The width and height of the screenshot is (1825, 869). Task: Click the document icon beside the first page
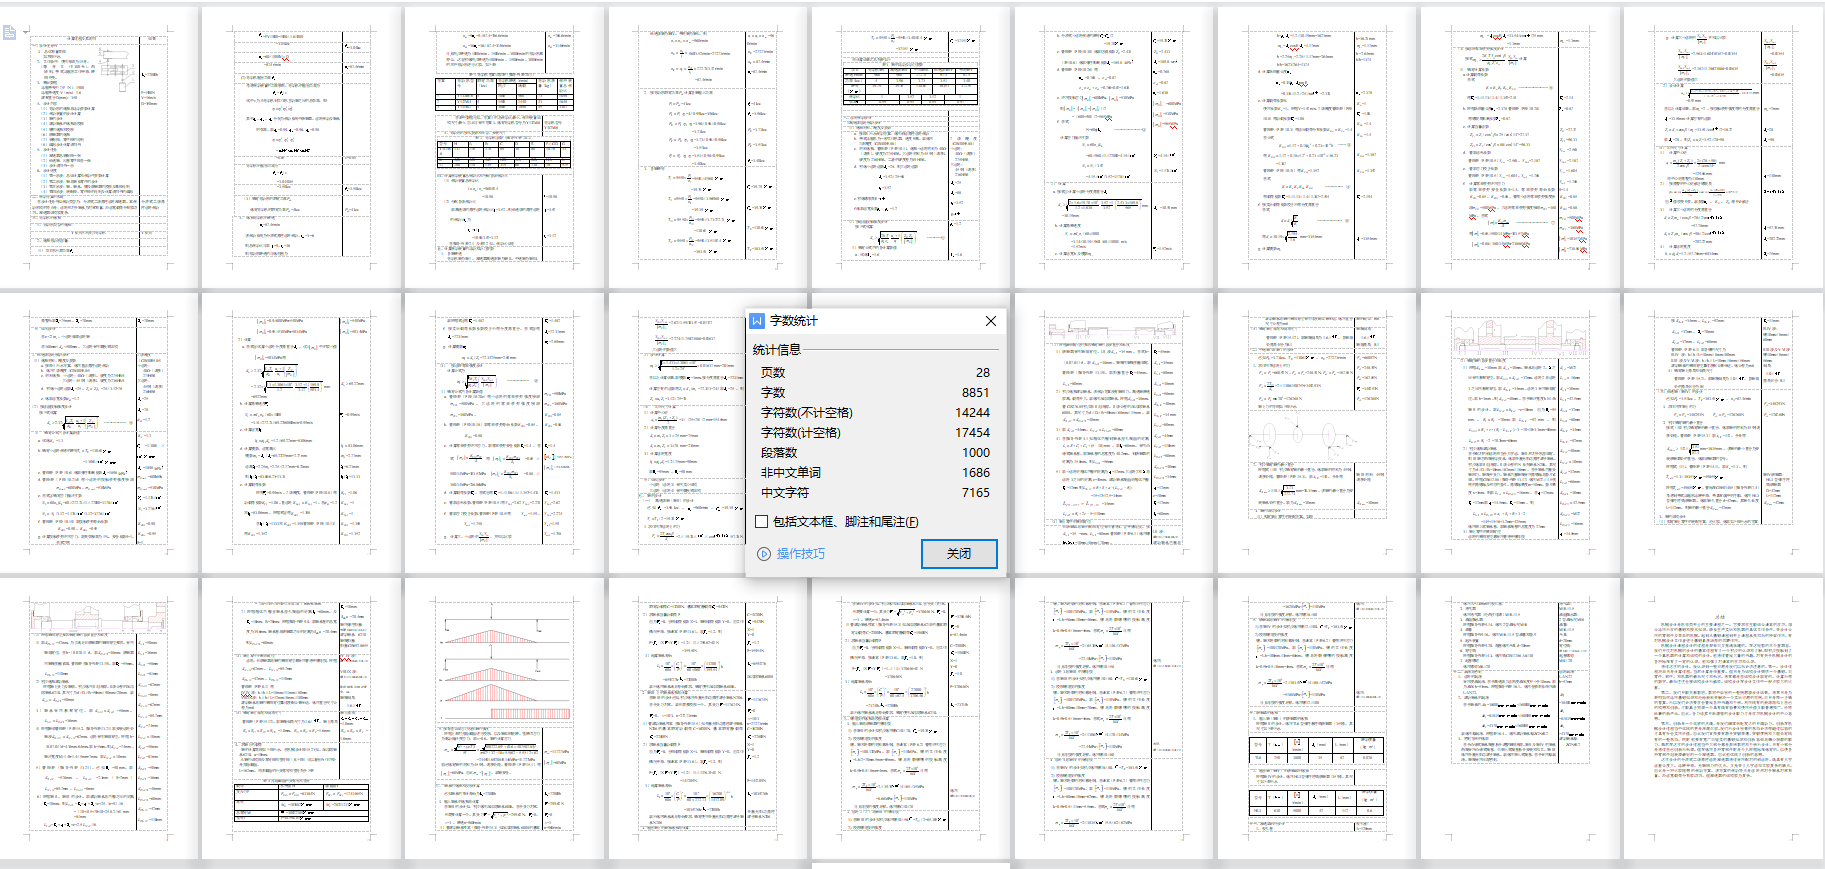click(x=10, y=34)
